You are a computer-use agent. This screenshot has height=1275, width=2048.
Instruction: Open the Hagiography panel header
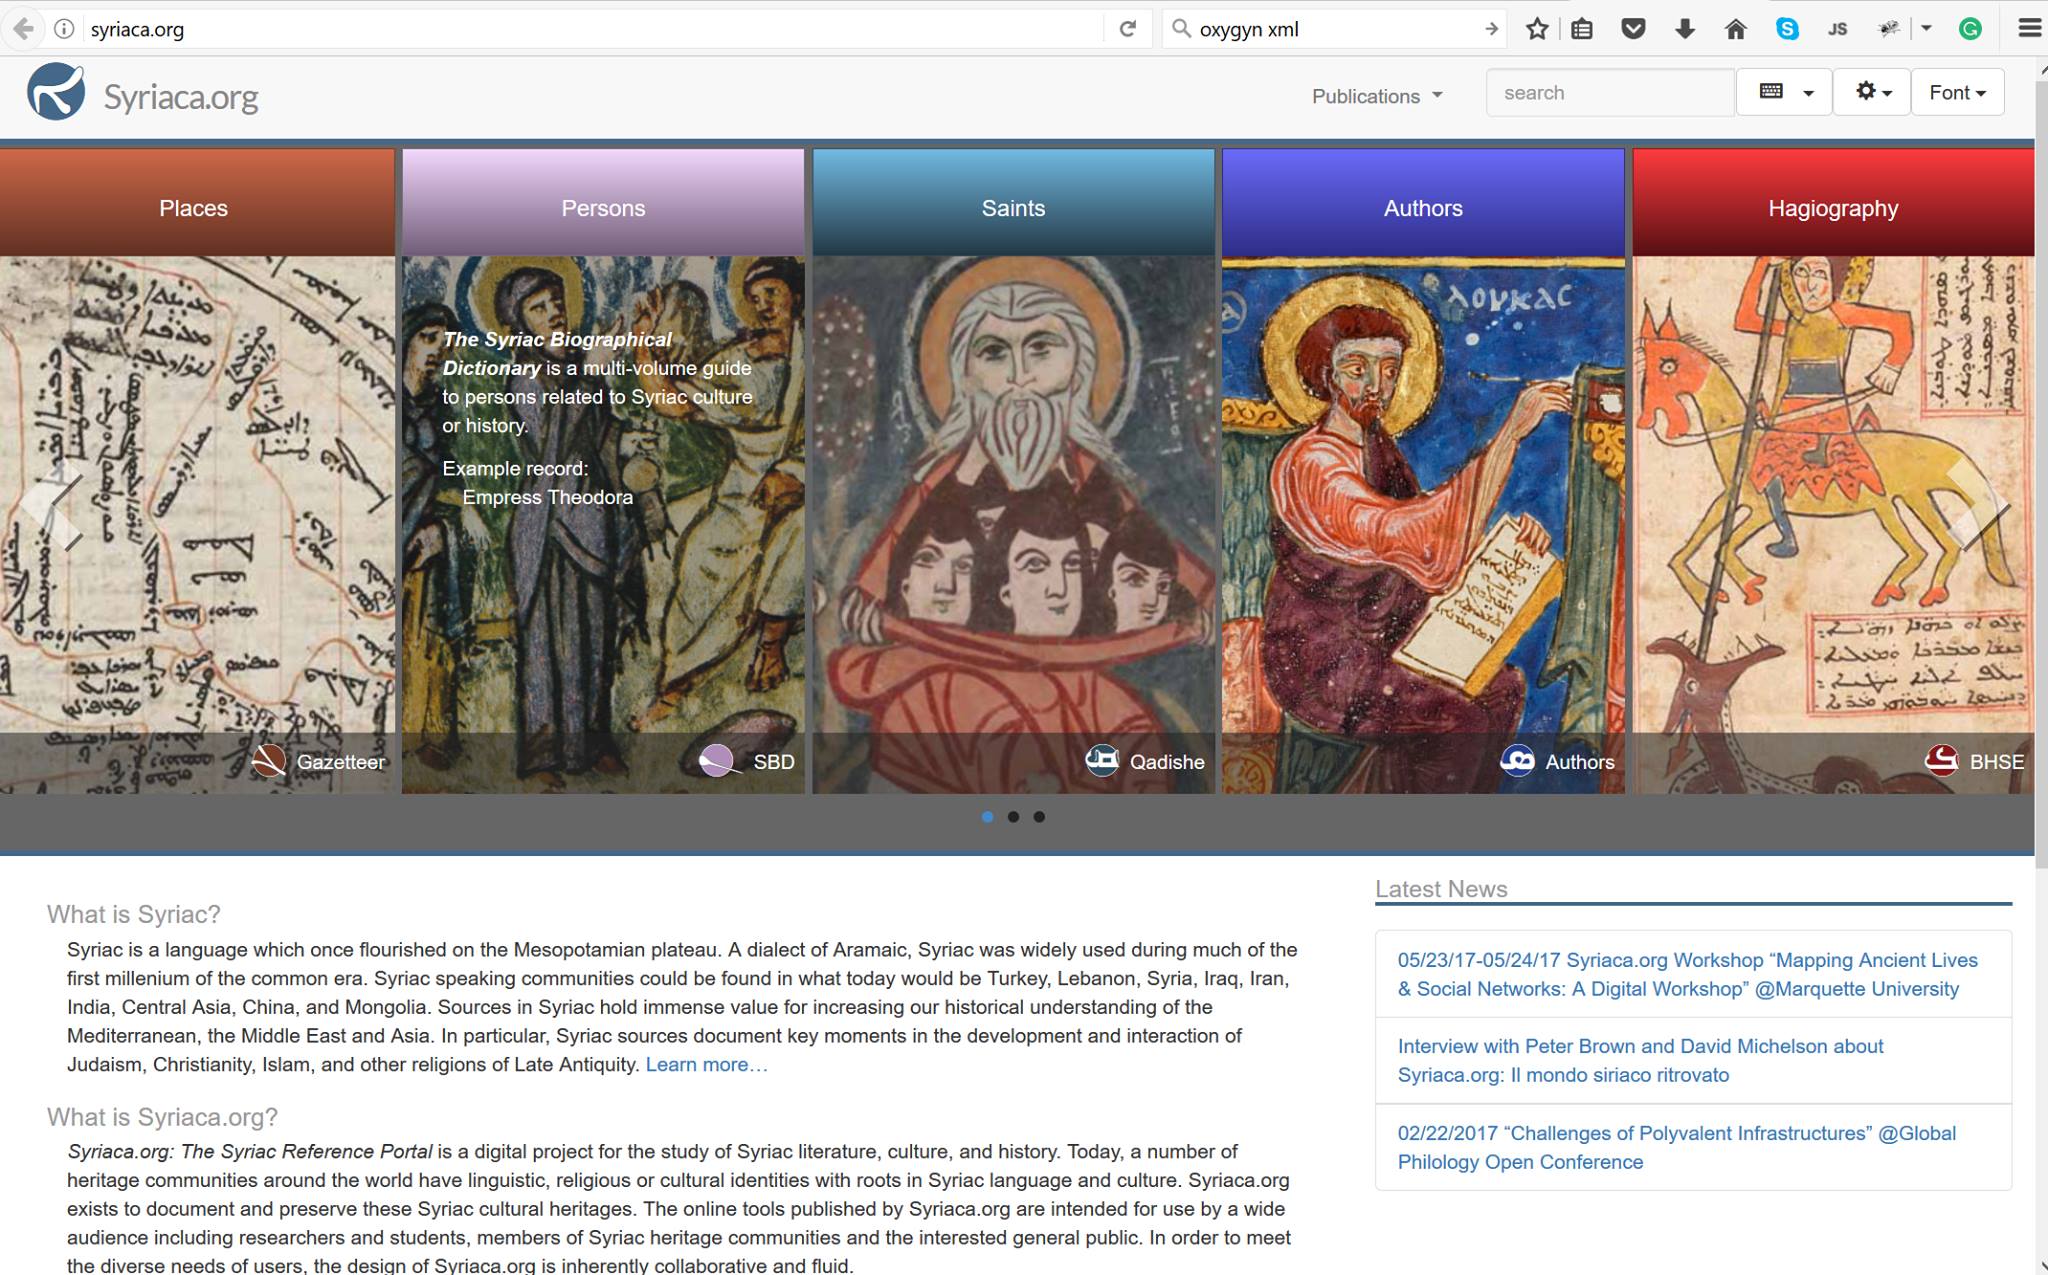point(1832,208)
